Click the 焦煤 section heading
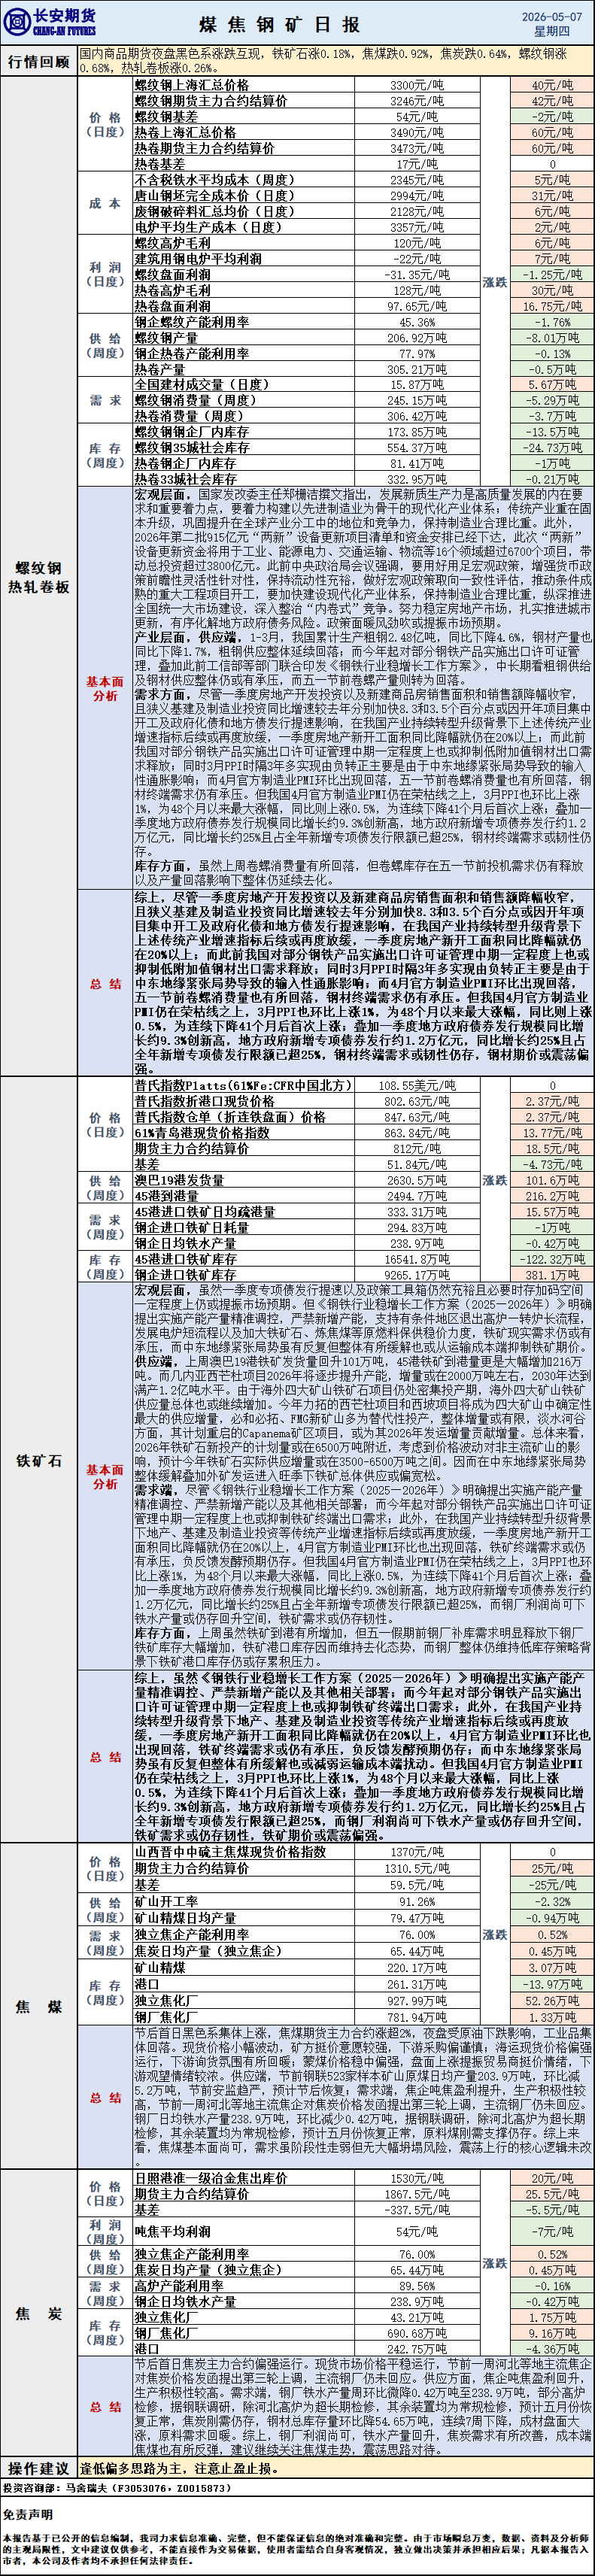 pyautogui.click(x=39, y=2006)
